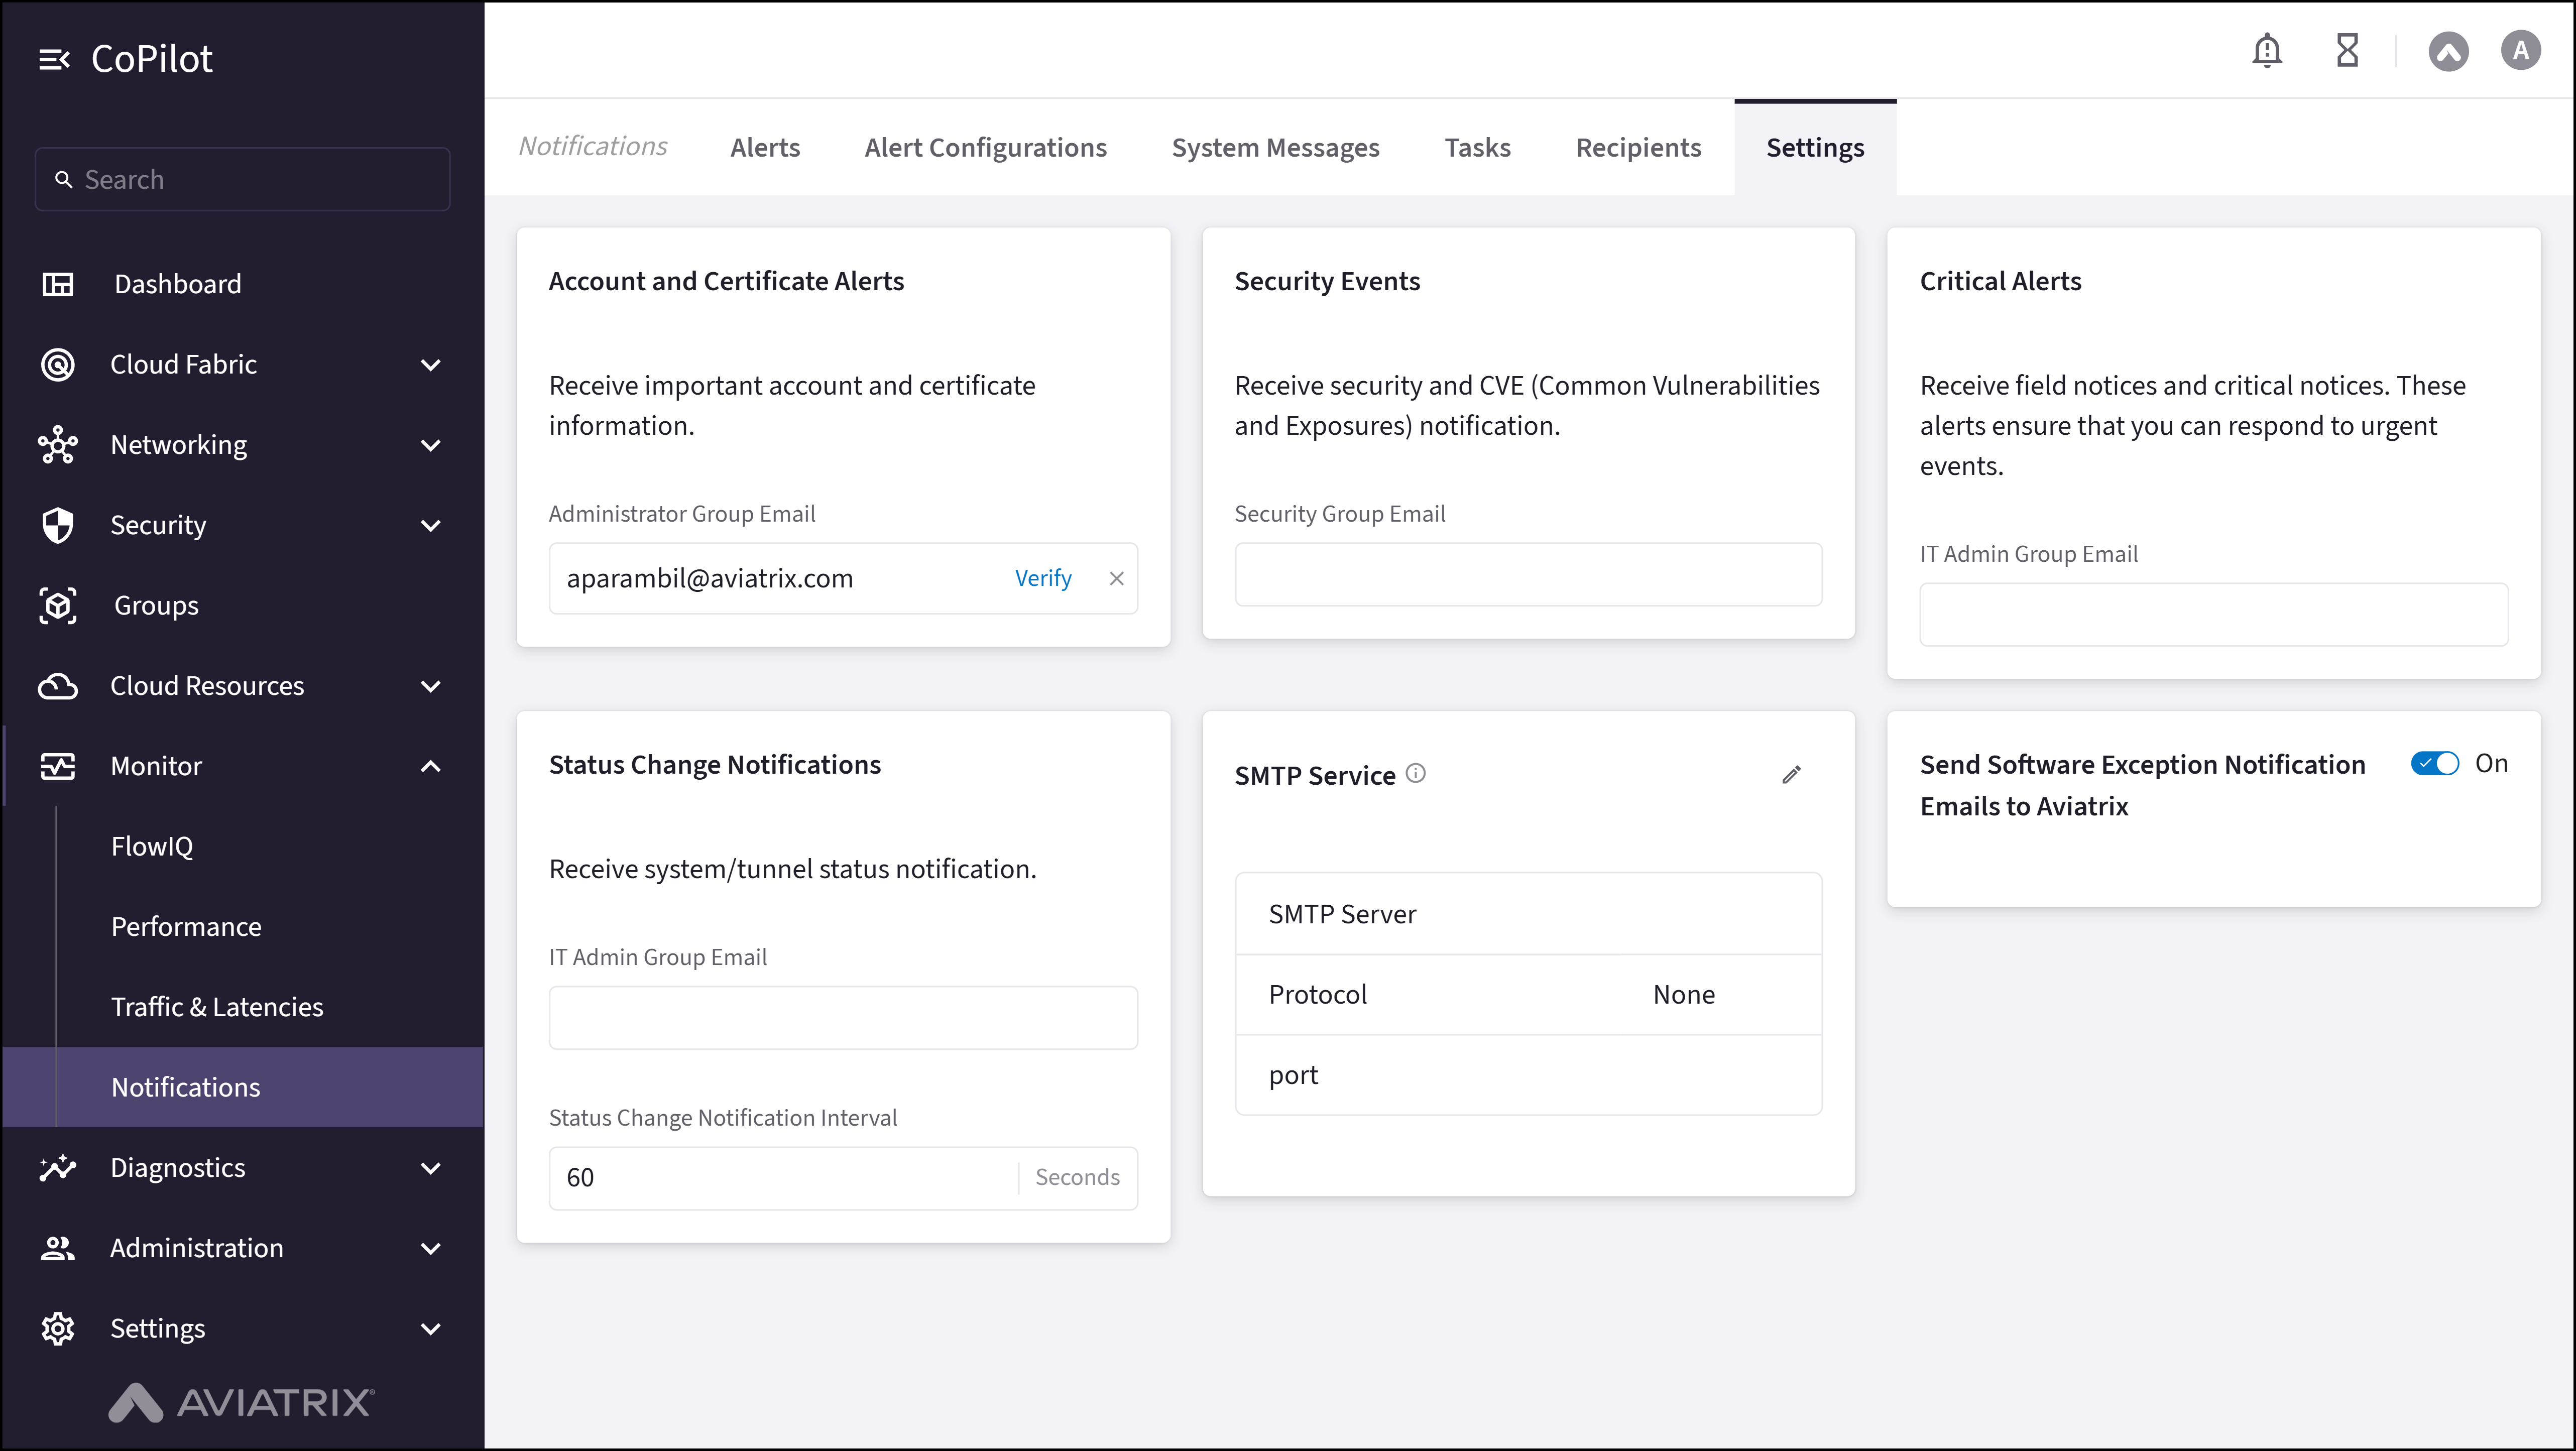Click Verify next to the administrator email

coord(1043,578)
